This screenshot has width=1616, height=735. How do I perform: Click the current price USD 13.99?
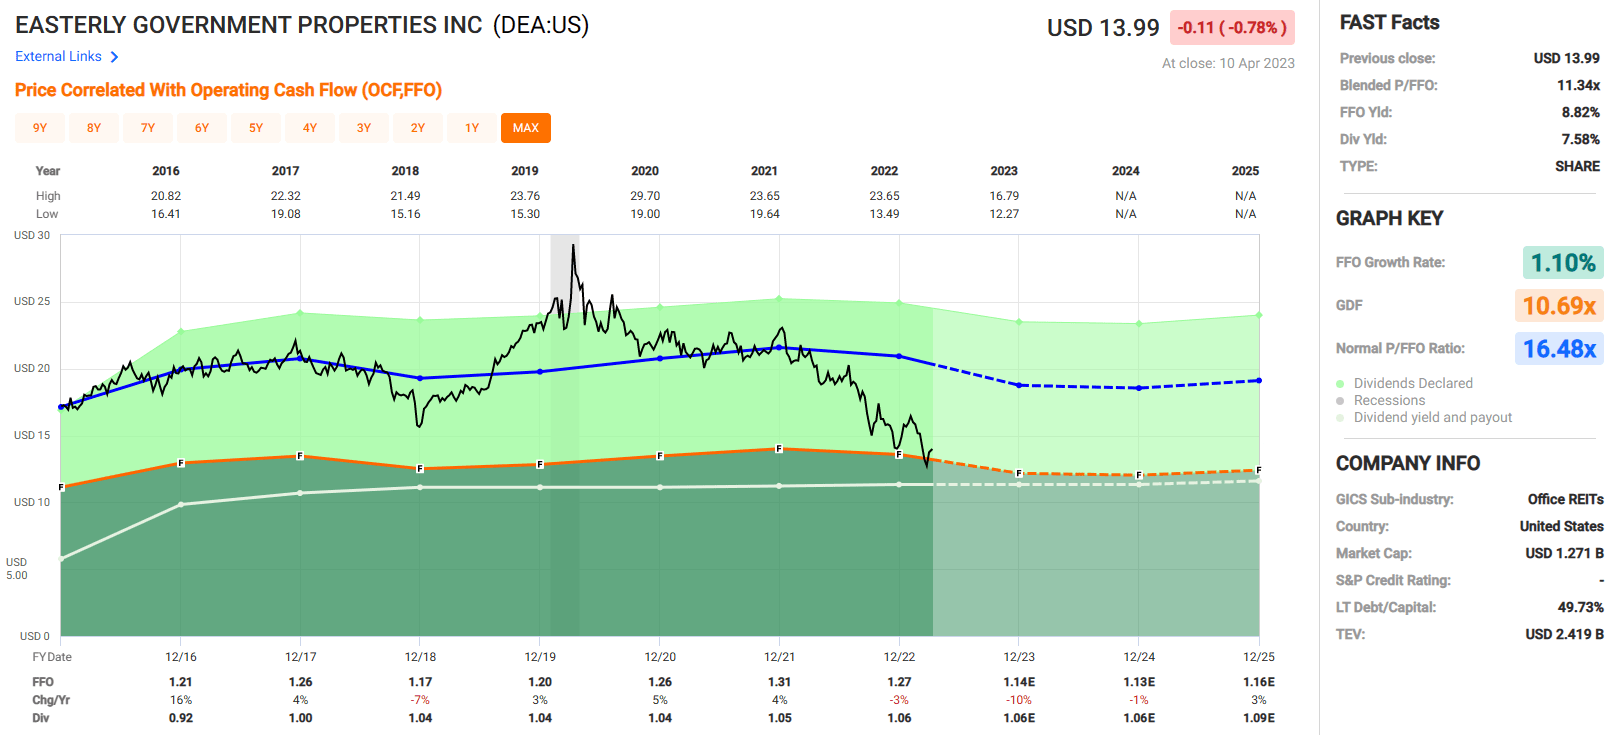(x=1103, y=28)
